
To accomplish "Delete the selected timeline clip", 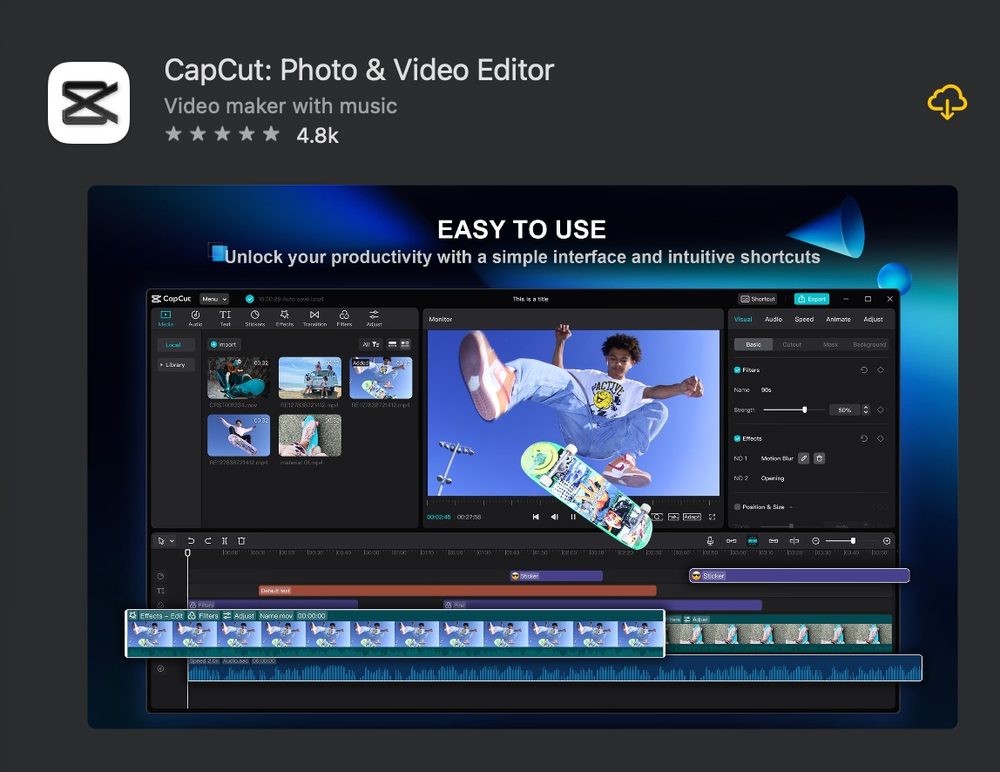I will tap(241, 541).
